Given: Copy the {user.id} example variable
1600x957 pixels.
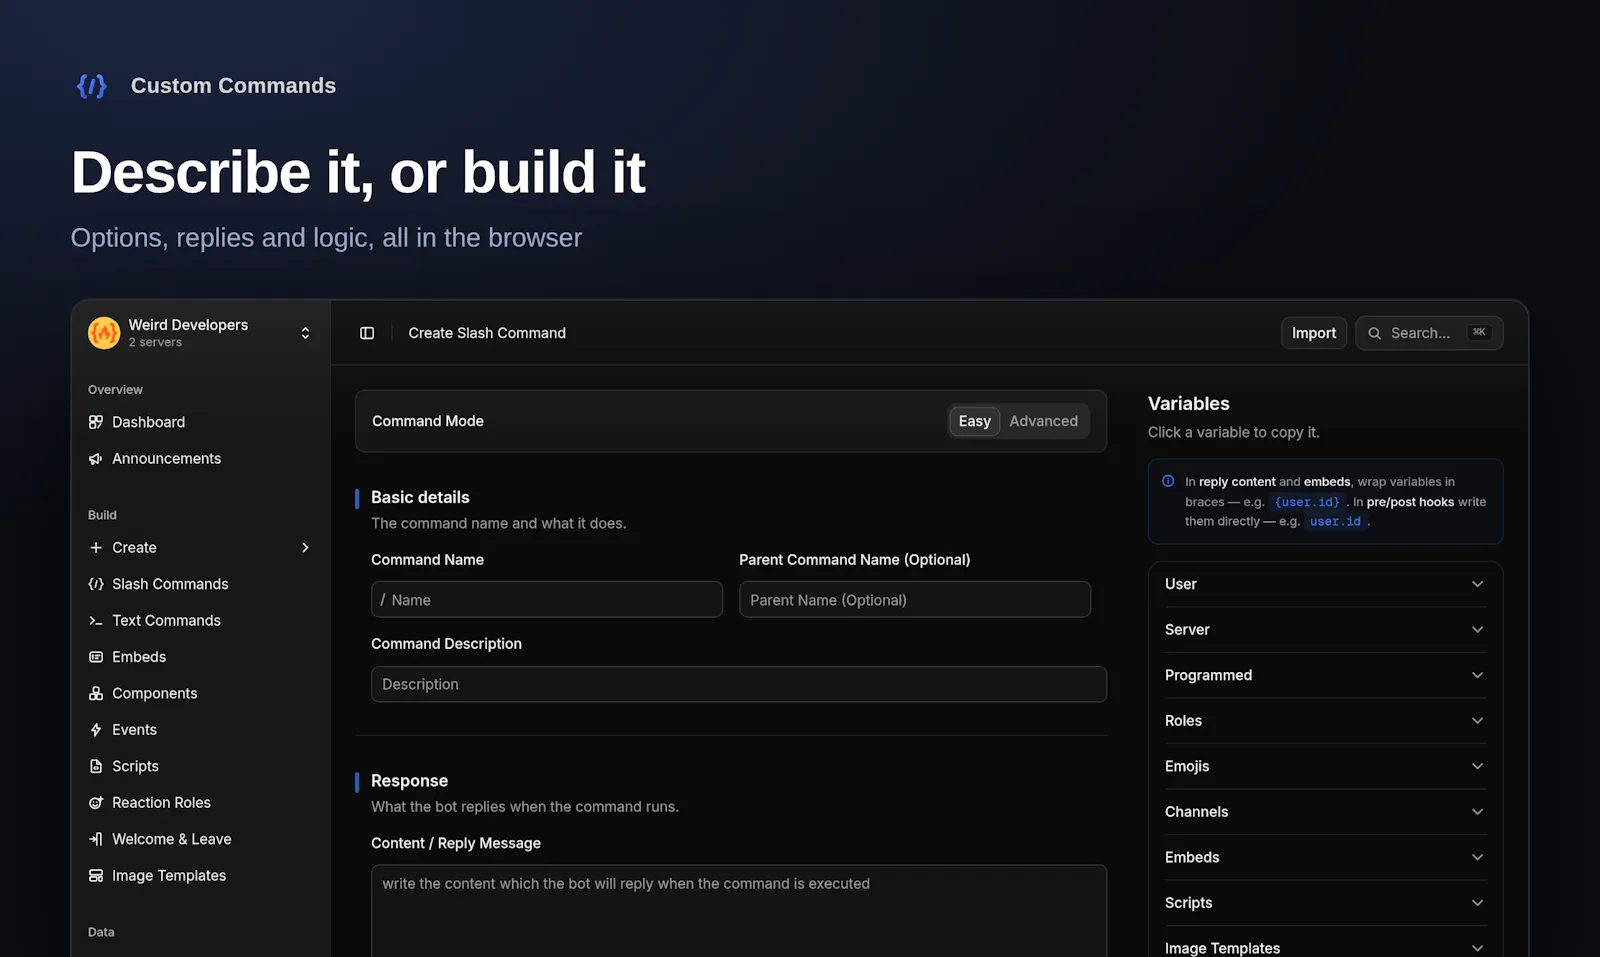Looking at the screenshot, I should pyautogui.click(x=1307, y=502).
